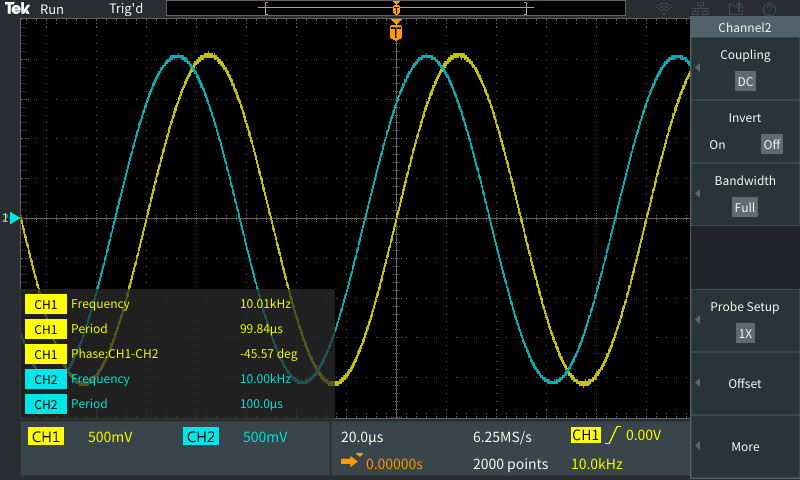
Task: Select the orange trigger position T marker
Action: click(x=397, y=32)
